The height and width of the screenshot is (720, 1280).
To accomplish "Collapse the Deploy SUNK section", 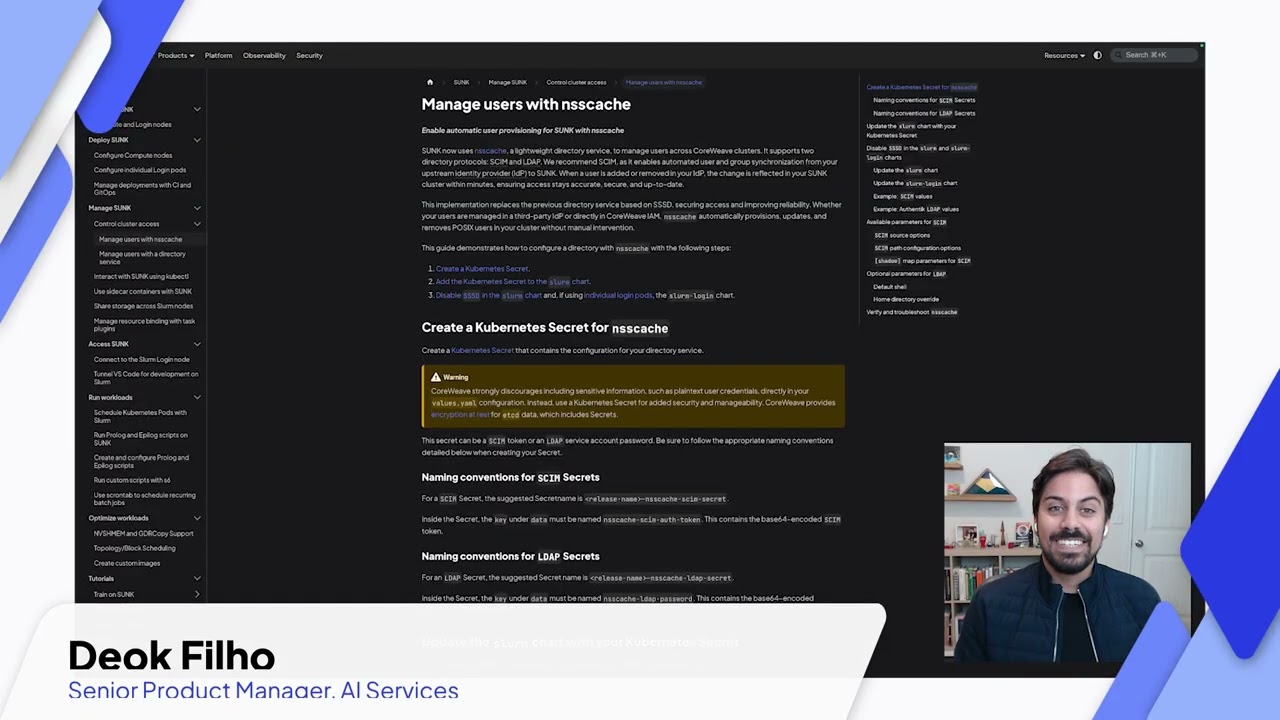I will click(197, 140).
